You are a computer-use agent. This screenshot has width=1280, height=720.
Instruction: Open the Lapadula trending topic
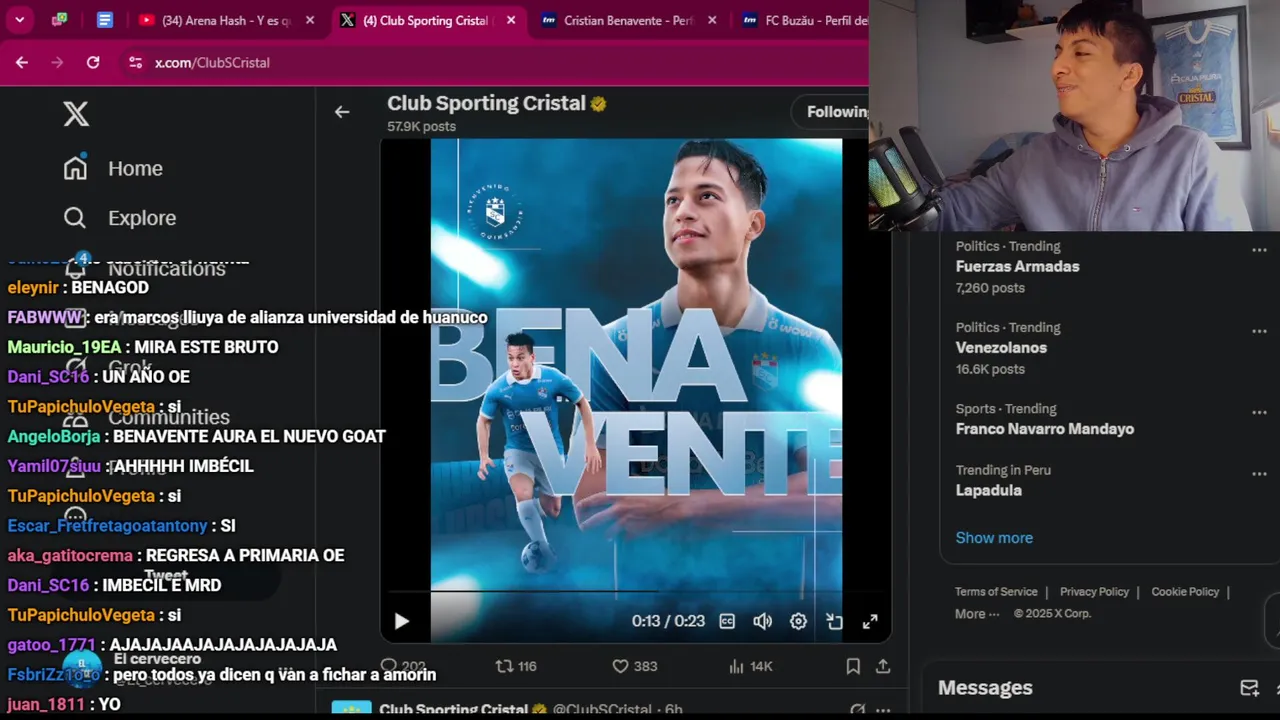pyautogui.click(x=988, y=490)
